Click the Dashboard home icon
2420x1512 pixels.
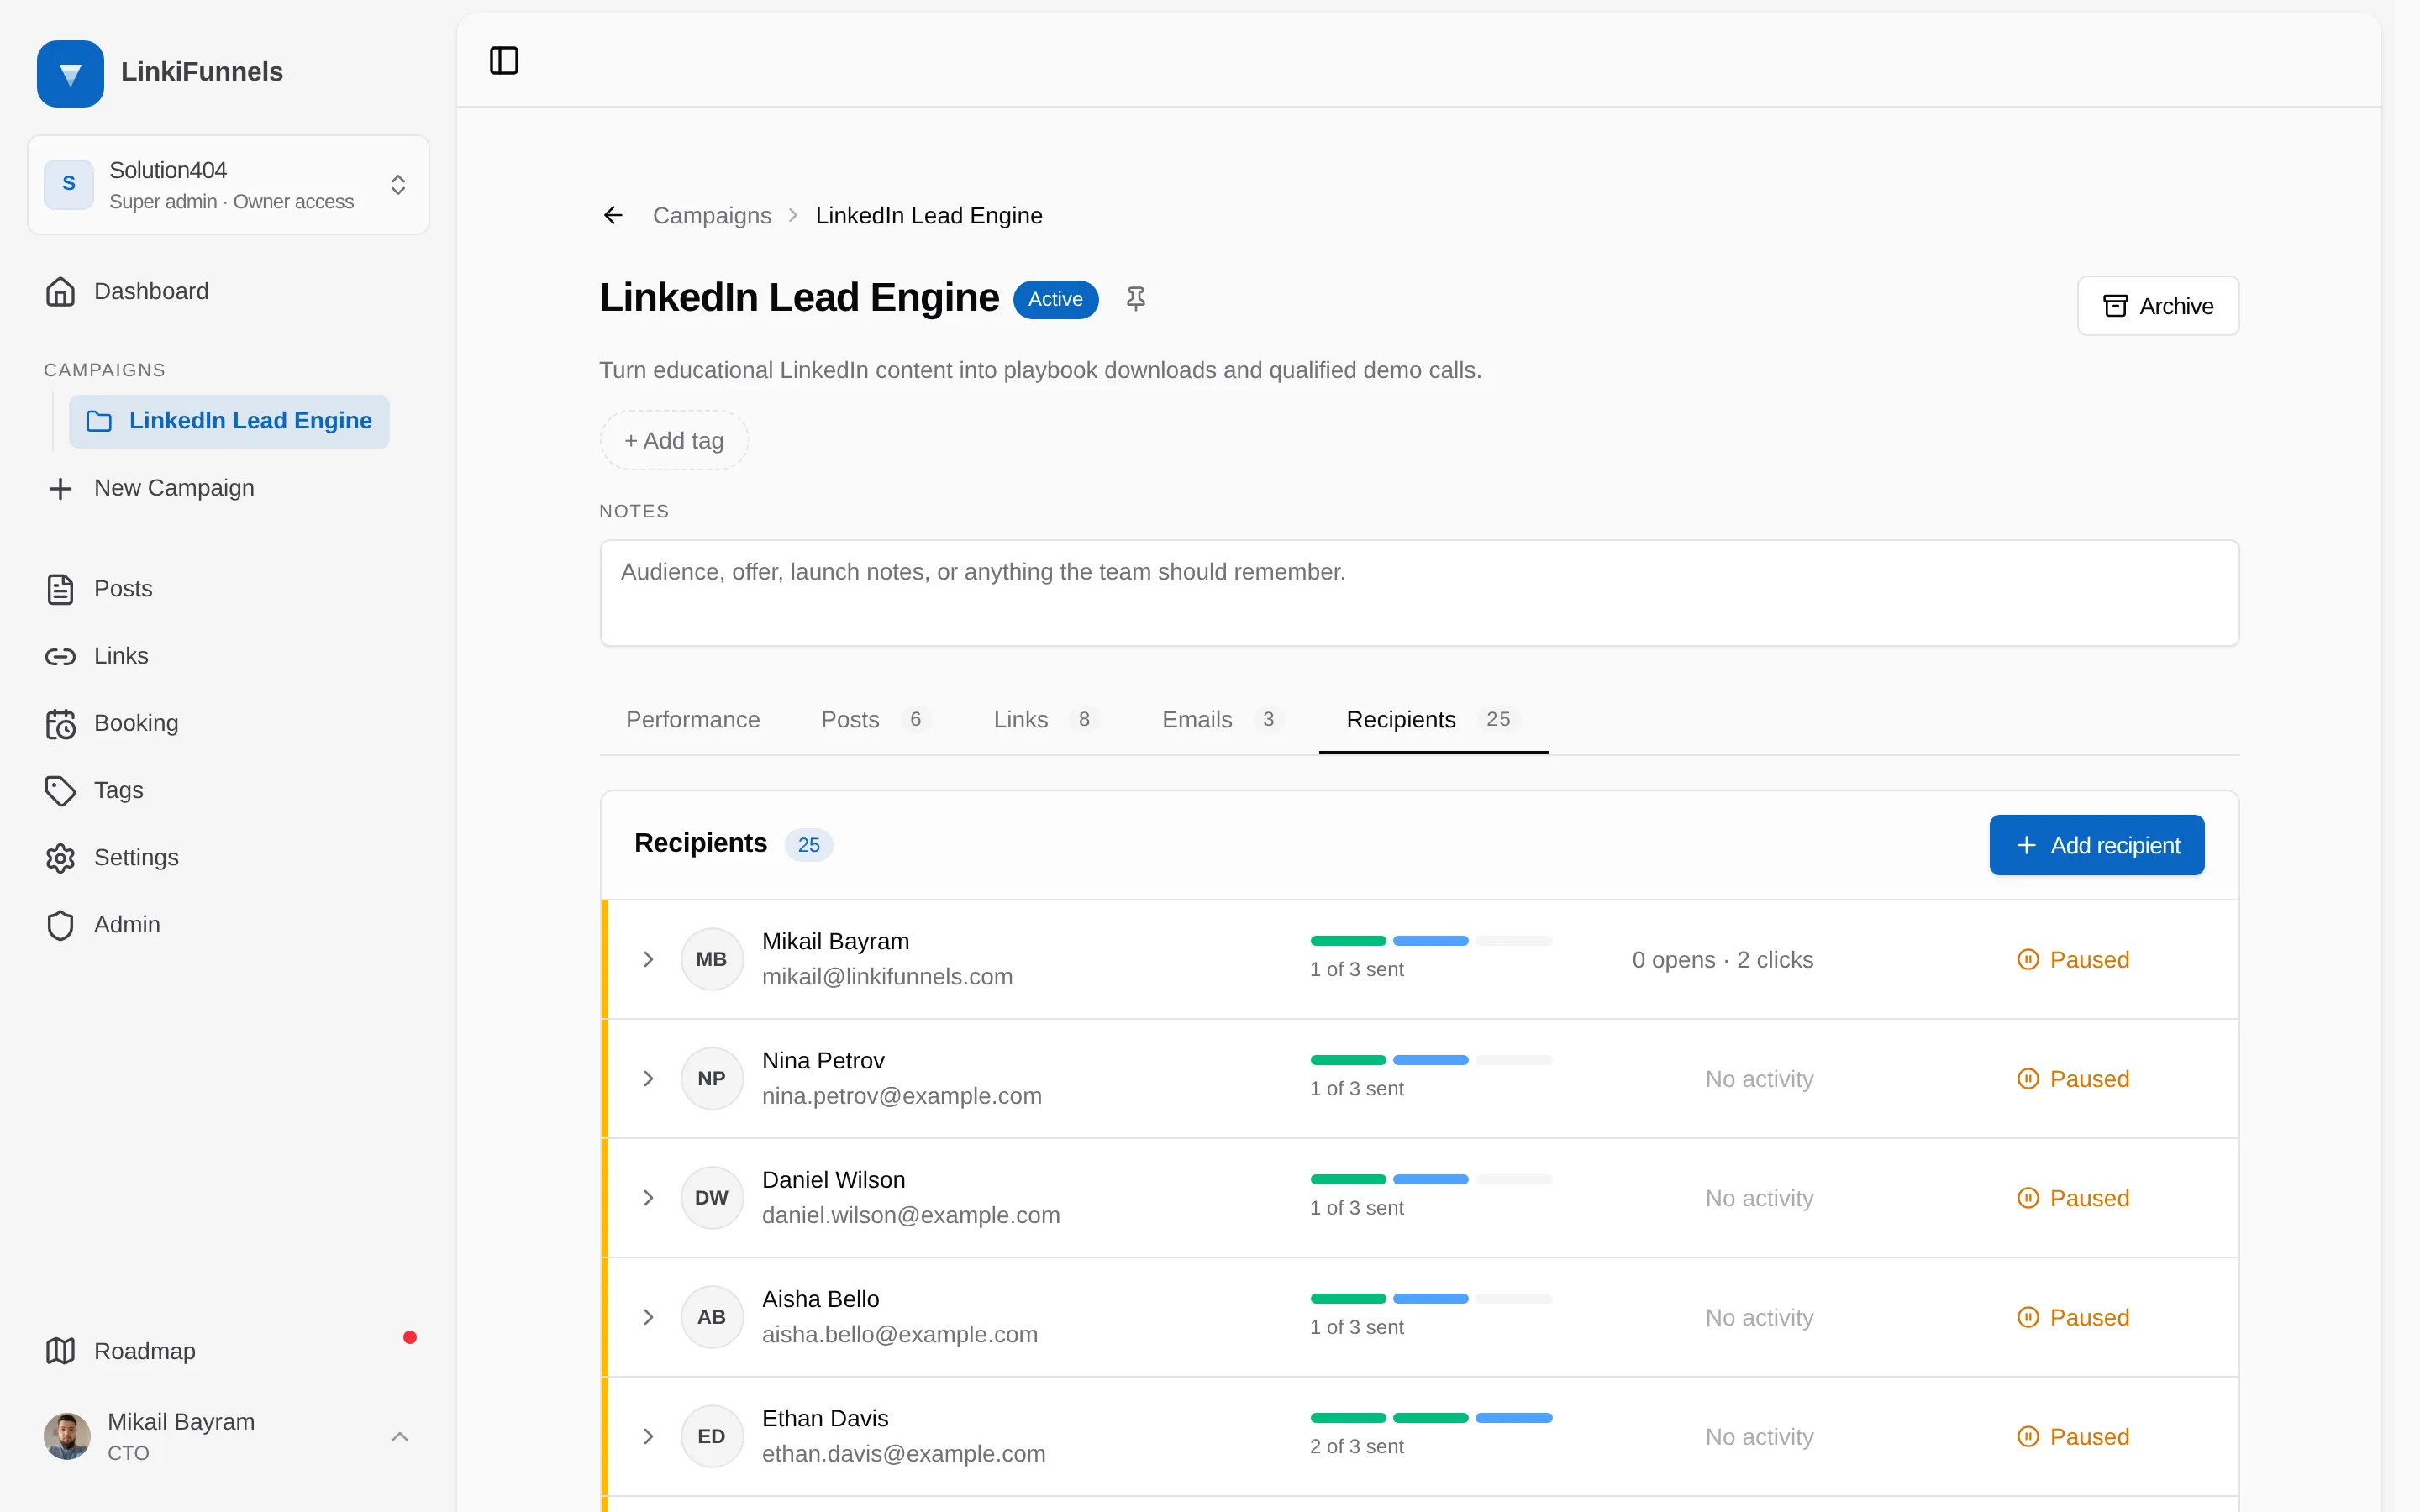click(60, 291)
